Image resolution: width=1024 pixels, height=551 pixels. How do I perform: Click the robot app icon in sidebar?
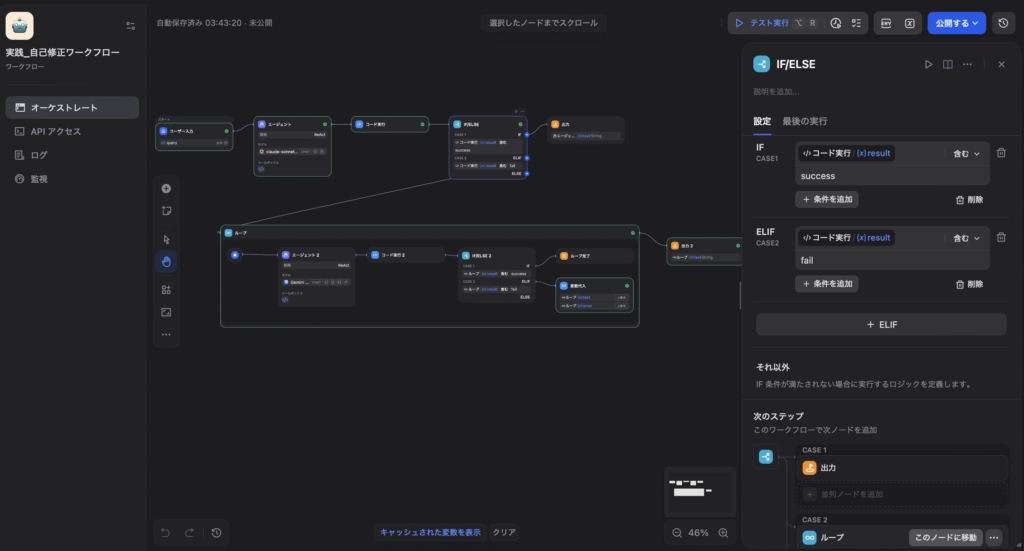[20, 25]
